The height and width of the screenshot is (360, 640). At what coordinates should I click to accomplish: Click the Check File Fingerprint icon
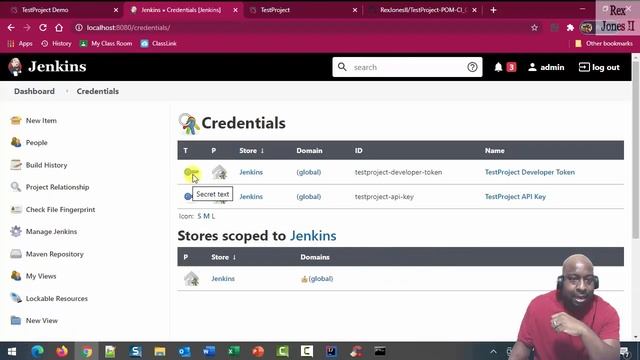tap(16, 209)
